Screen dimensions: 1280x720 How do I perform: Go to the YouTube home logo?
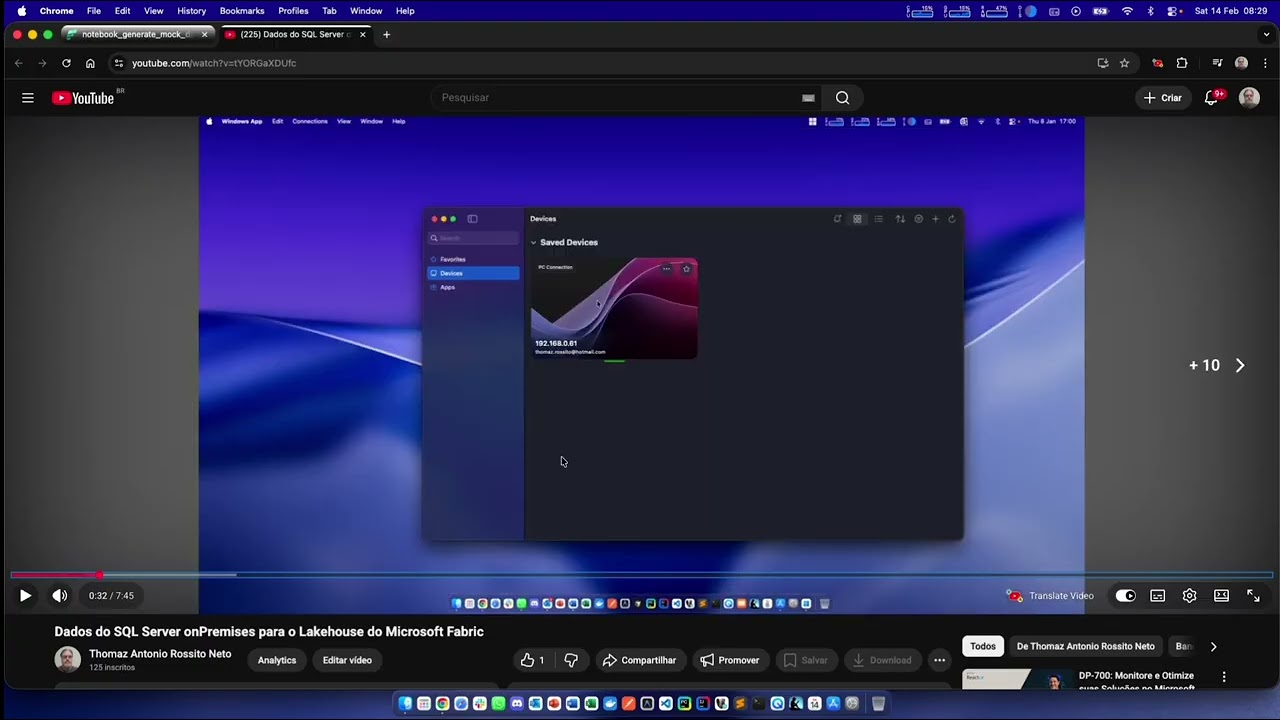coord(83,98)
